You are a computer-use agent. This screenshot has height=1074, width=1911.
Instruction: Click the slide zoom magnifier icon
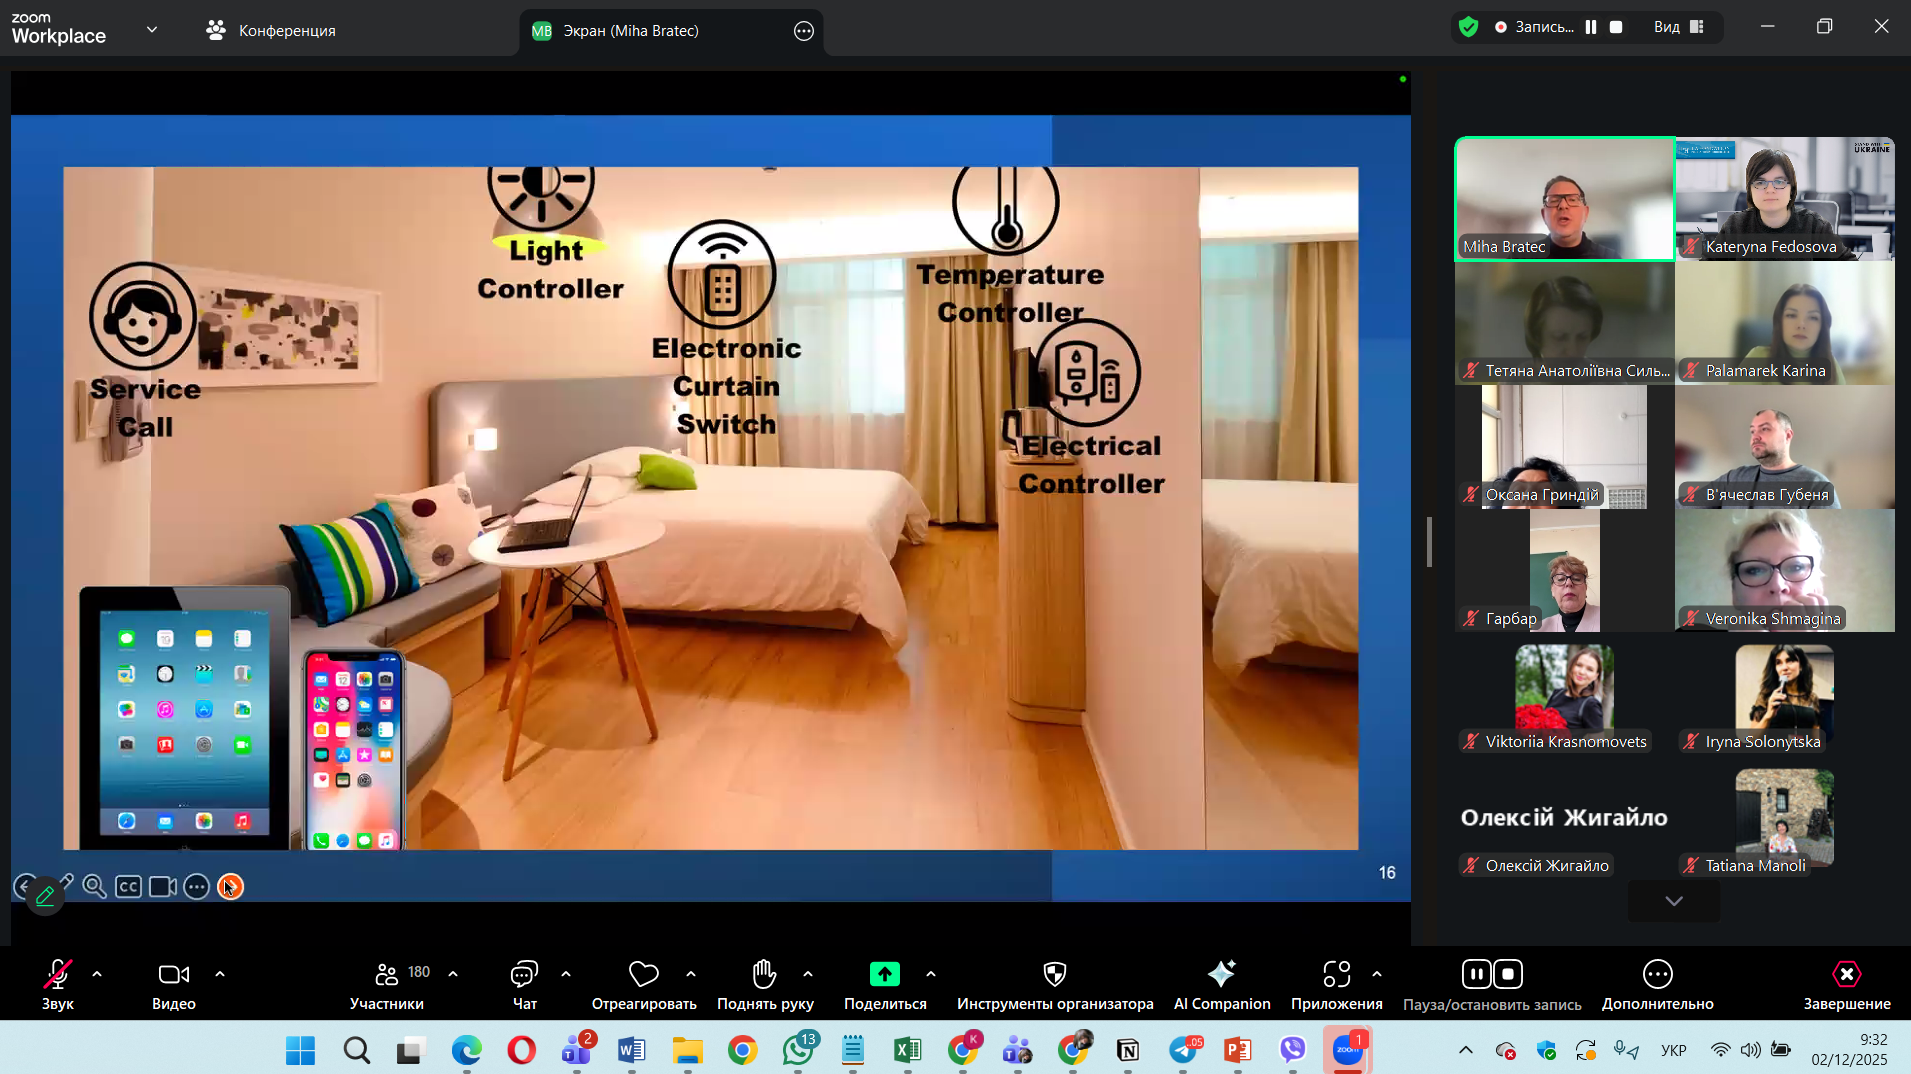[95, 887]
